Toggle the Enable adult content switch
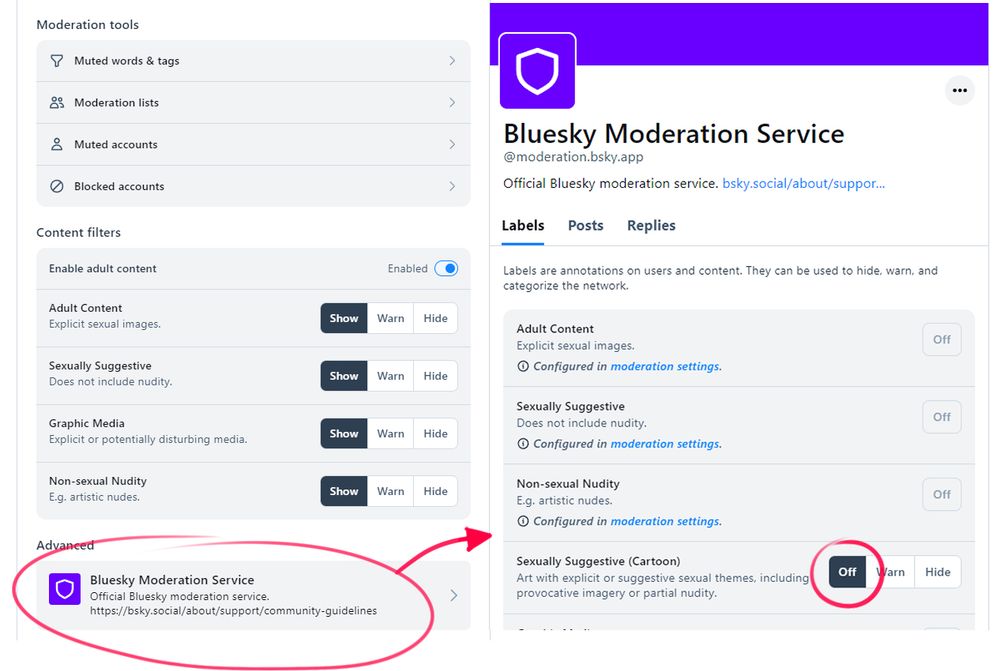This screenshot has width=1000, height=671. (x=446, y=269)
